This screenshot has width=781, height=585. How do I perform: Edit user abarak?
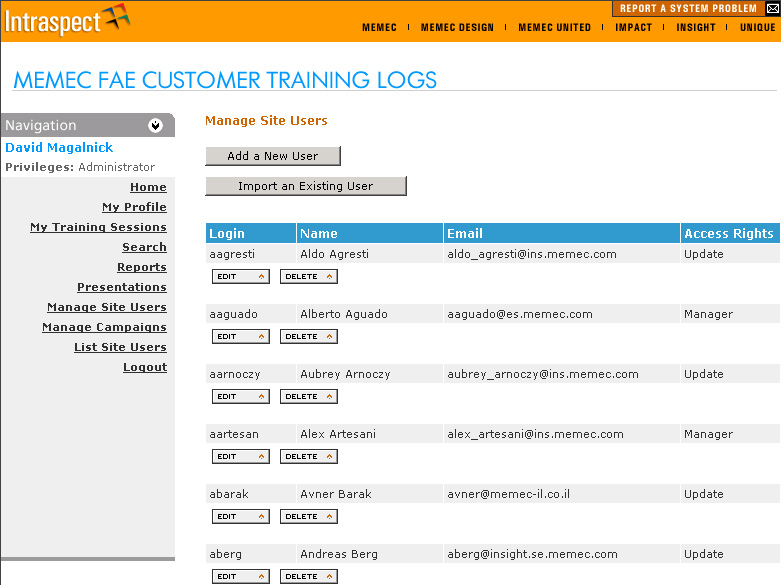pyautogui.click(x=241, y=516)
